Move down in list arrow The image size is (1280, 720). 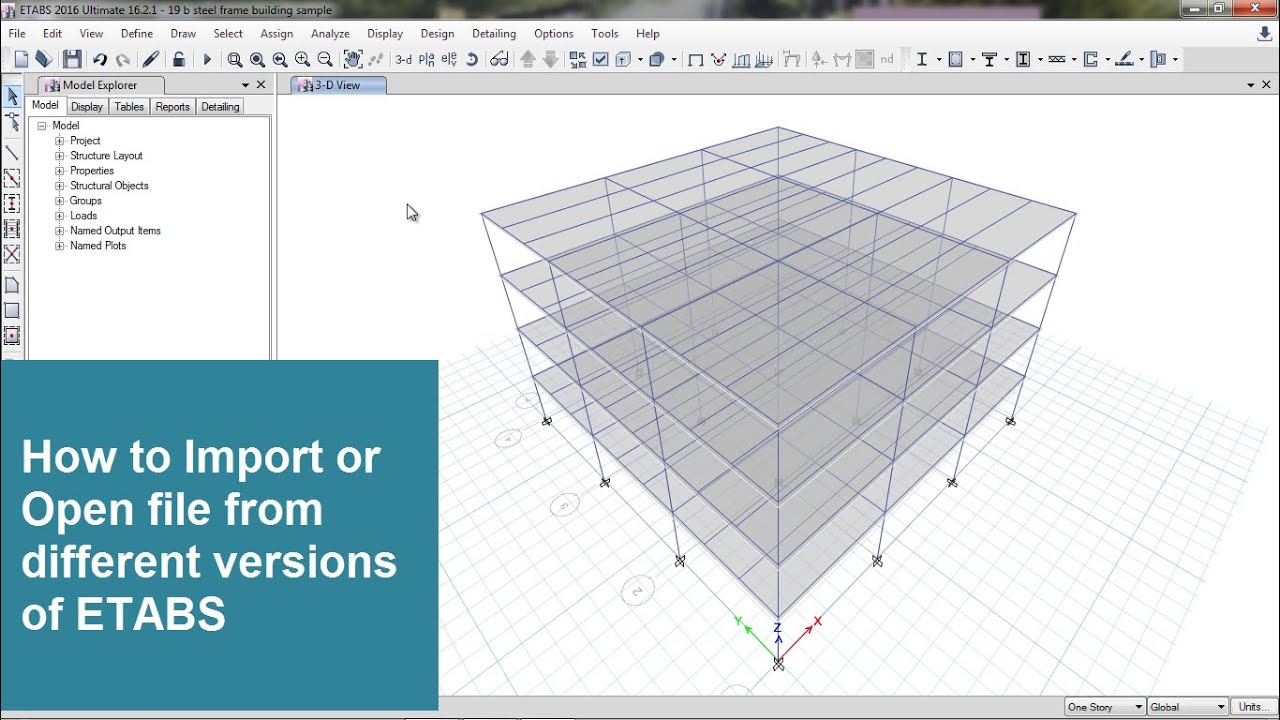(x=550, y=60)
